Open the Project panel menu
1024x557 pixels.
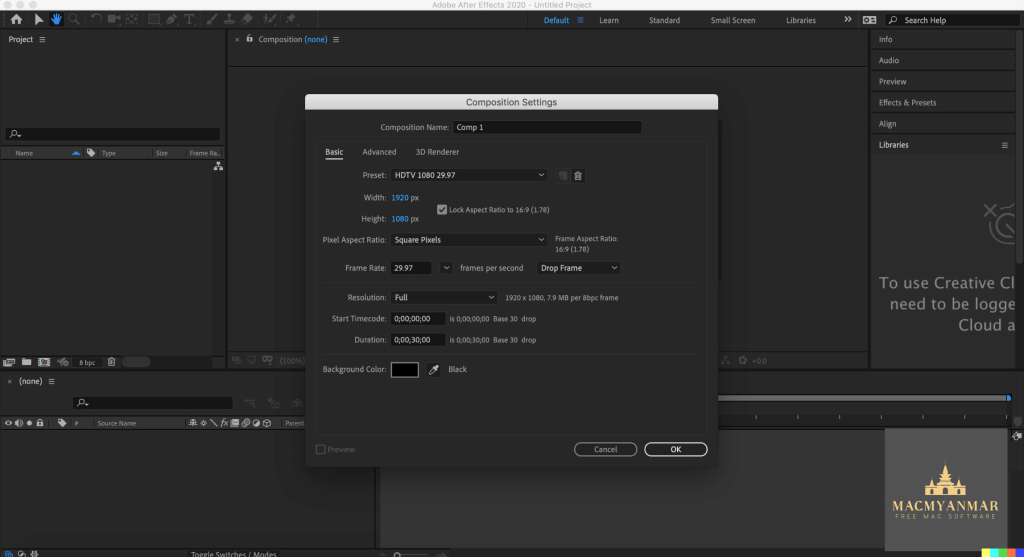[42, 40]
